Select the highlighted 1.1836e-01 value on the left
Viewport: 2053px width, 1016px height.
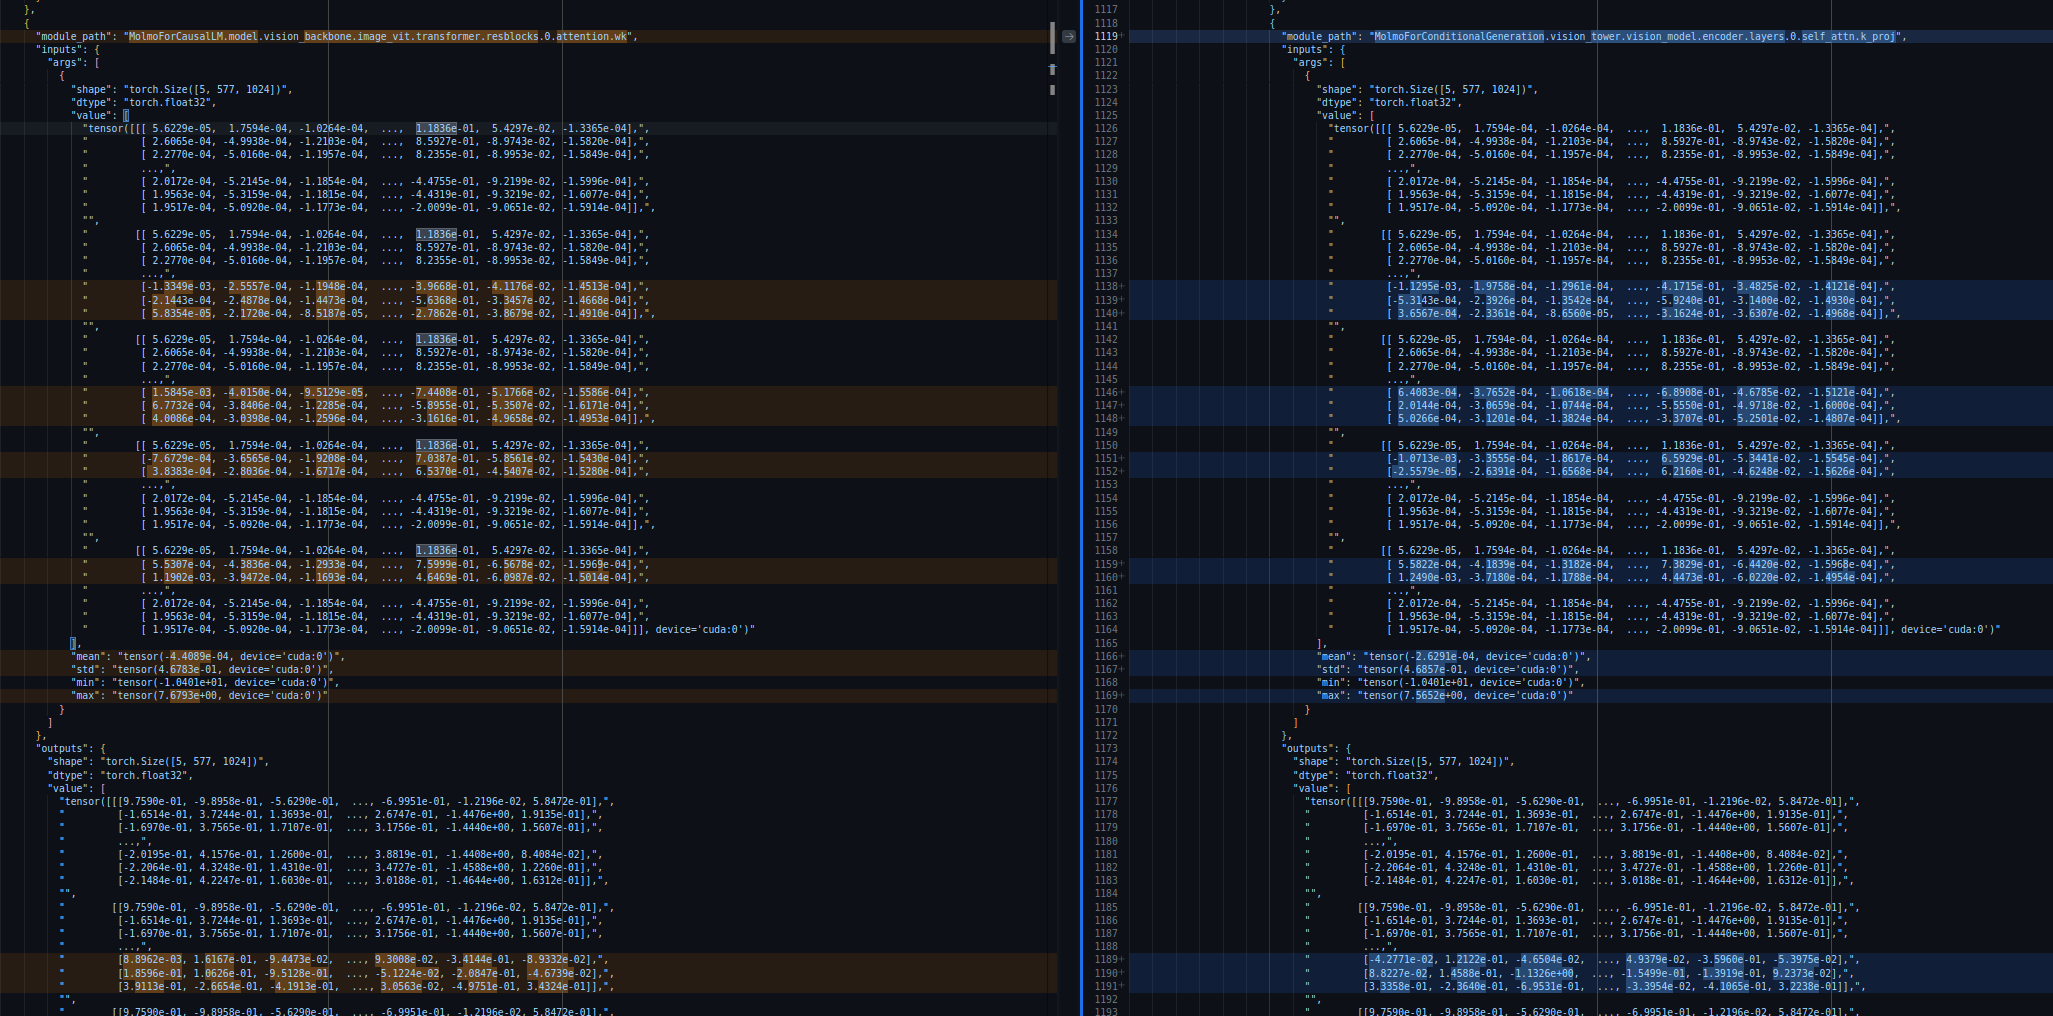pos(434,127)
